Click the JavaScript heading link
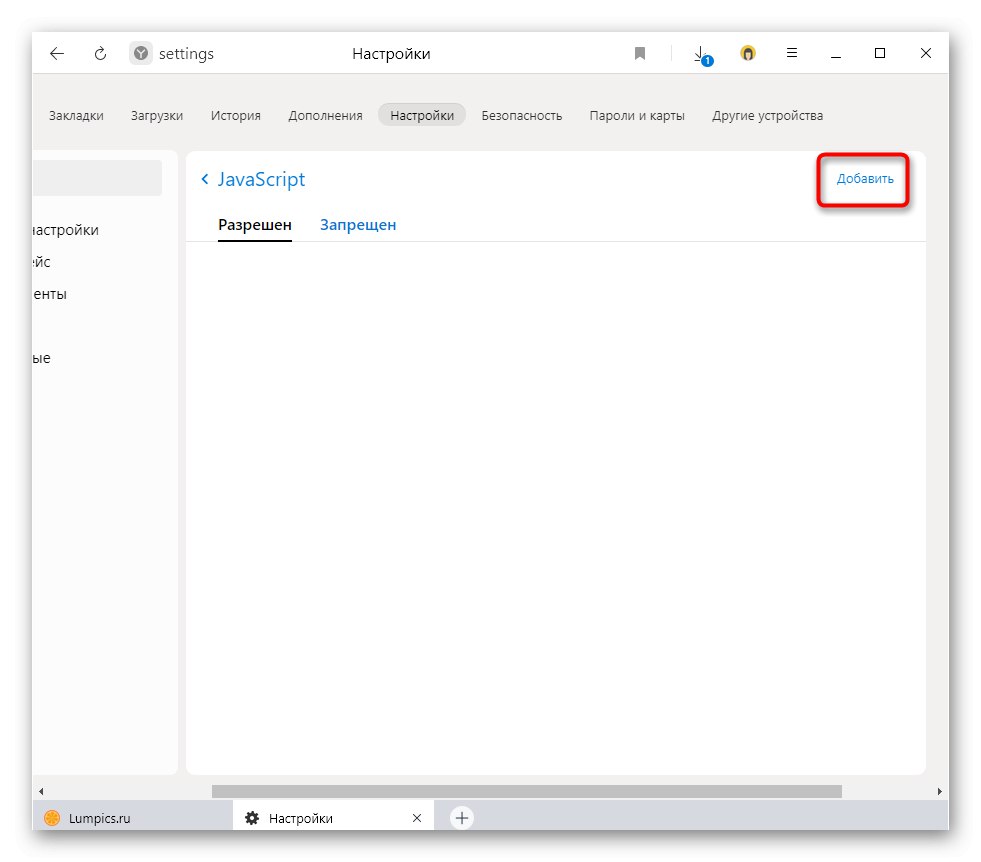Image resolution: width=981 pixels, height=862 pixels. point(262,180)
